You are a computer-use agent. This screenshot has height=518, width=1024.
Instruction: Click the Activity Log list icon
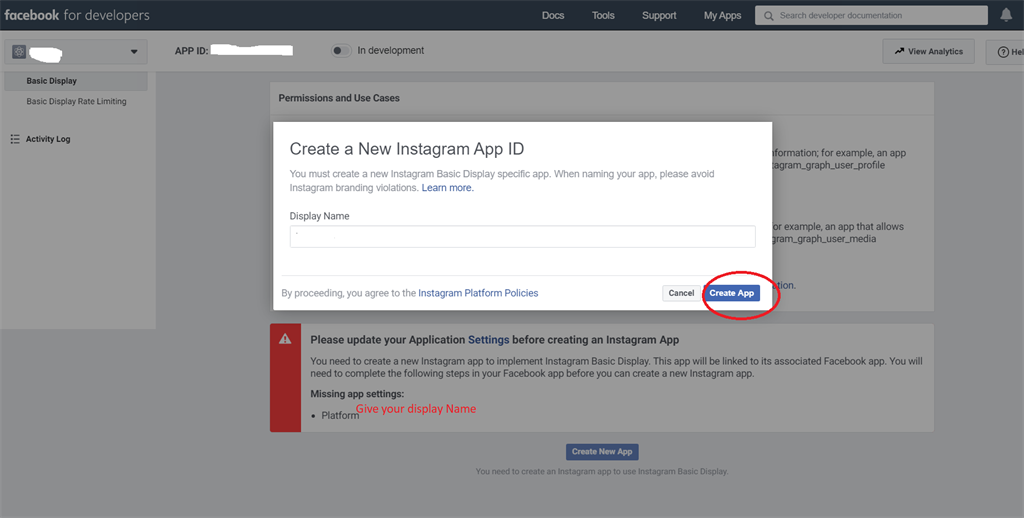tap(15, 139)
